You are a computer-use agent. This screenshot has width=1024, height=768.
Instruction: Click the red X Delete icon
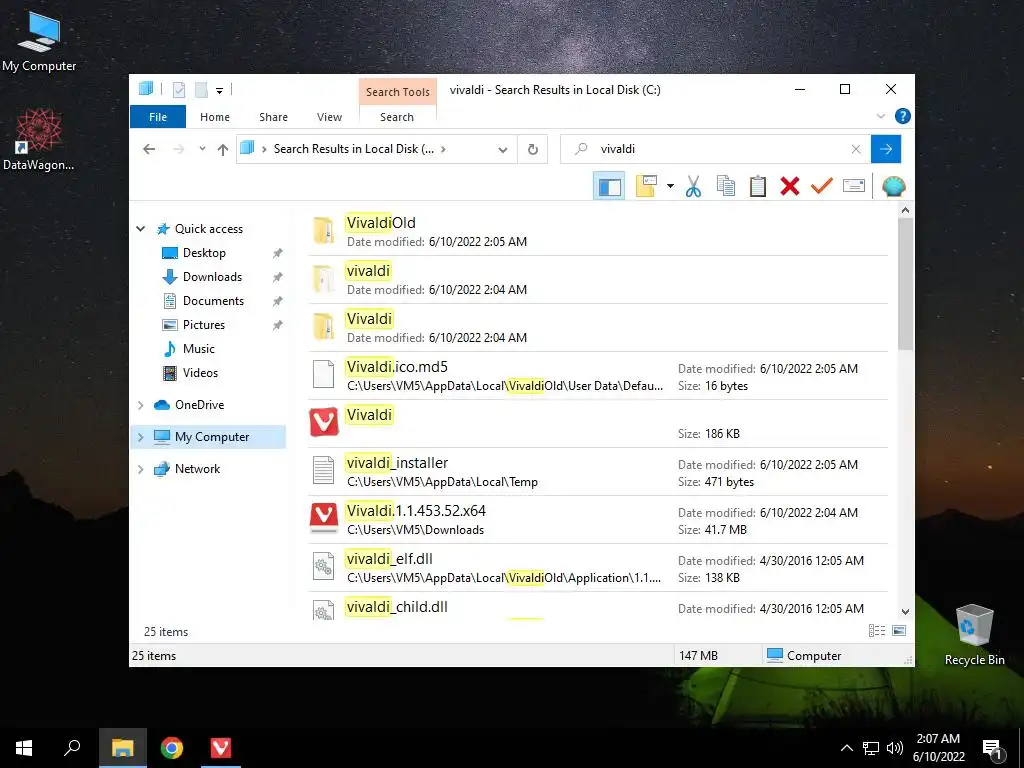pyautogui.click(x=790, y=187)
